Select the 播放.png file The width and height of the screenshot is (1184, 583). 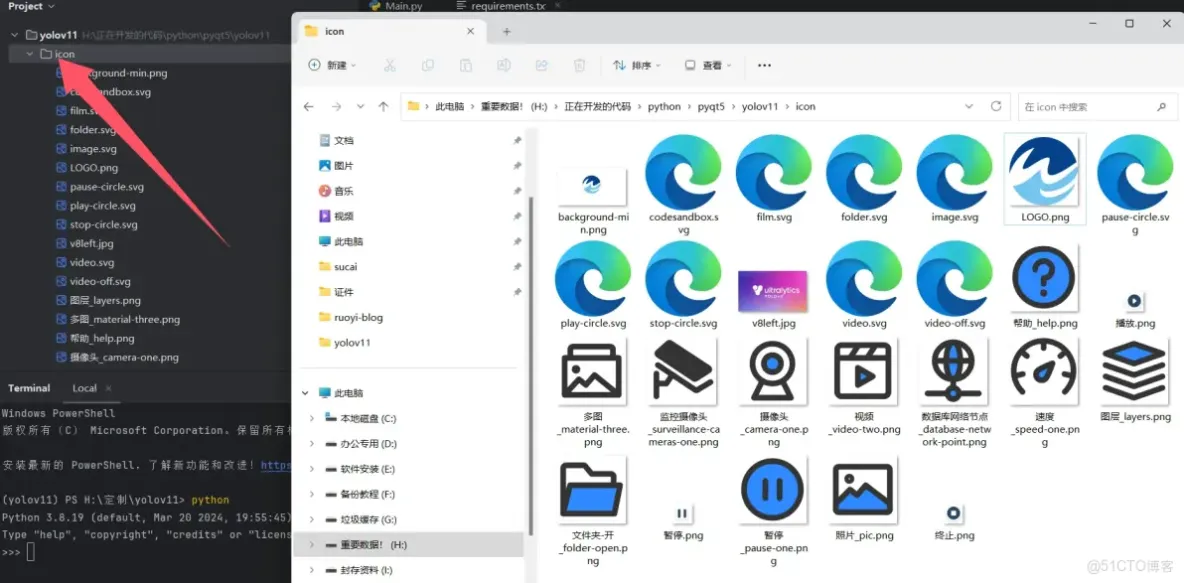1134,301
